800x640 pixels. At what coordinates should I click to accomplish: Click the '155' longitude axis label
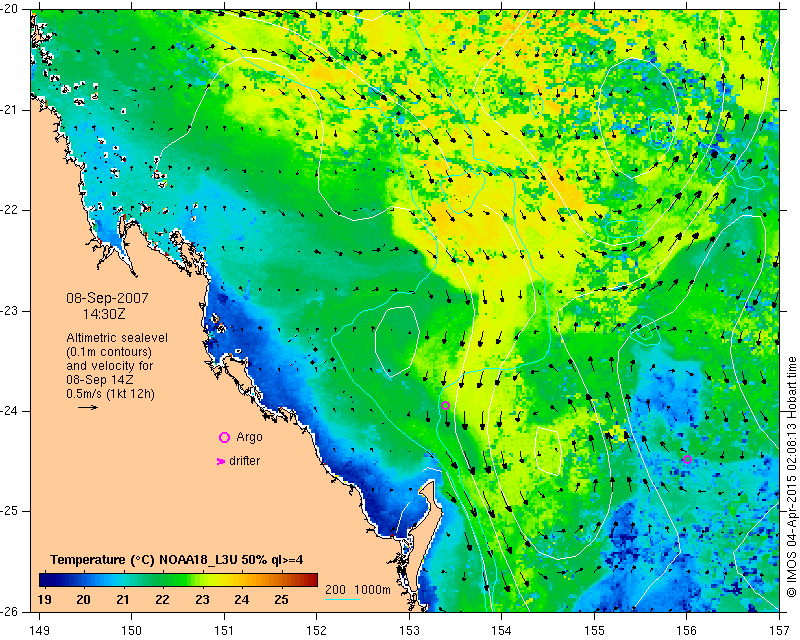pyautogui.click(x=594, y=631)
